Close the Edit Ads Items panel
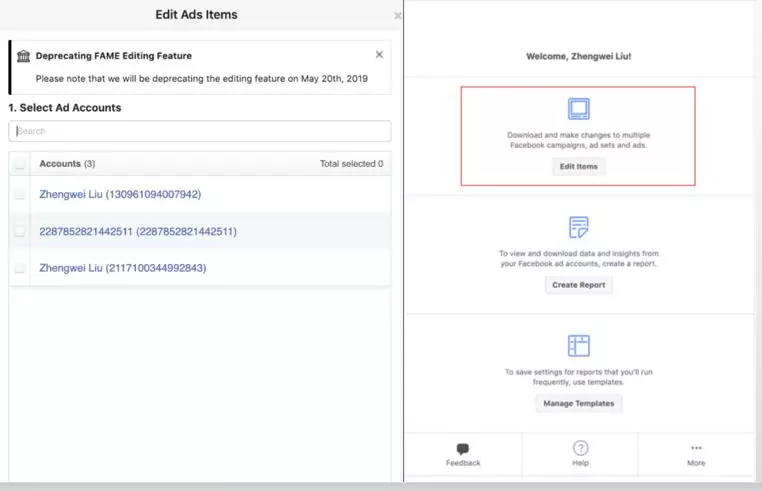 tap(398, 16)
